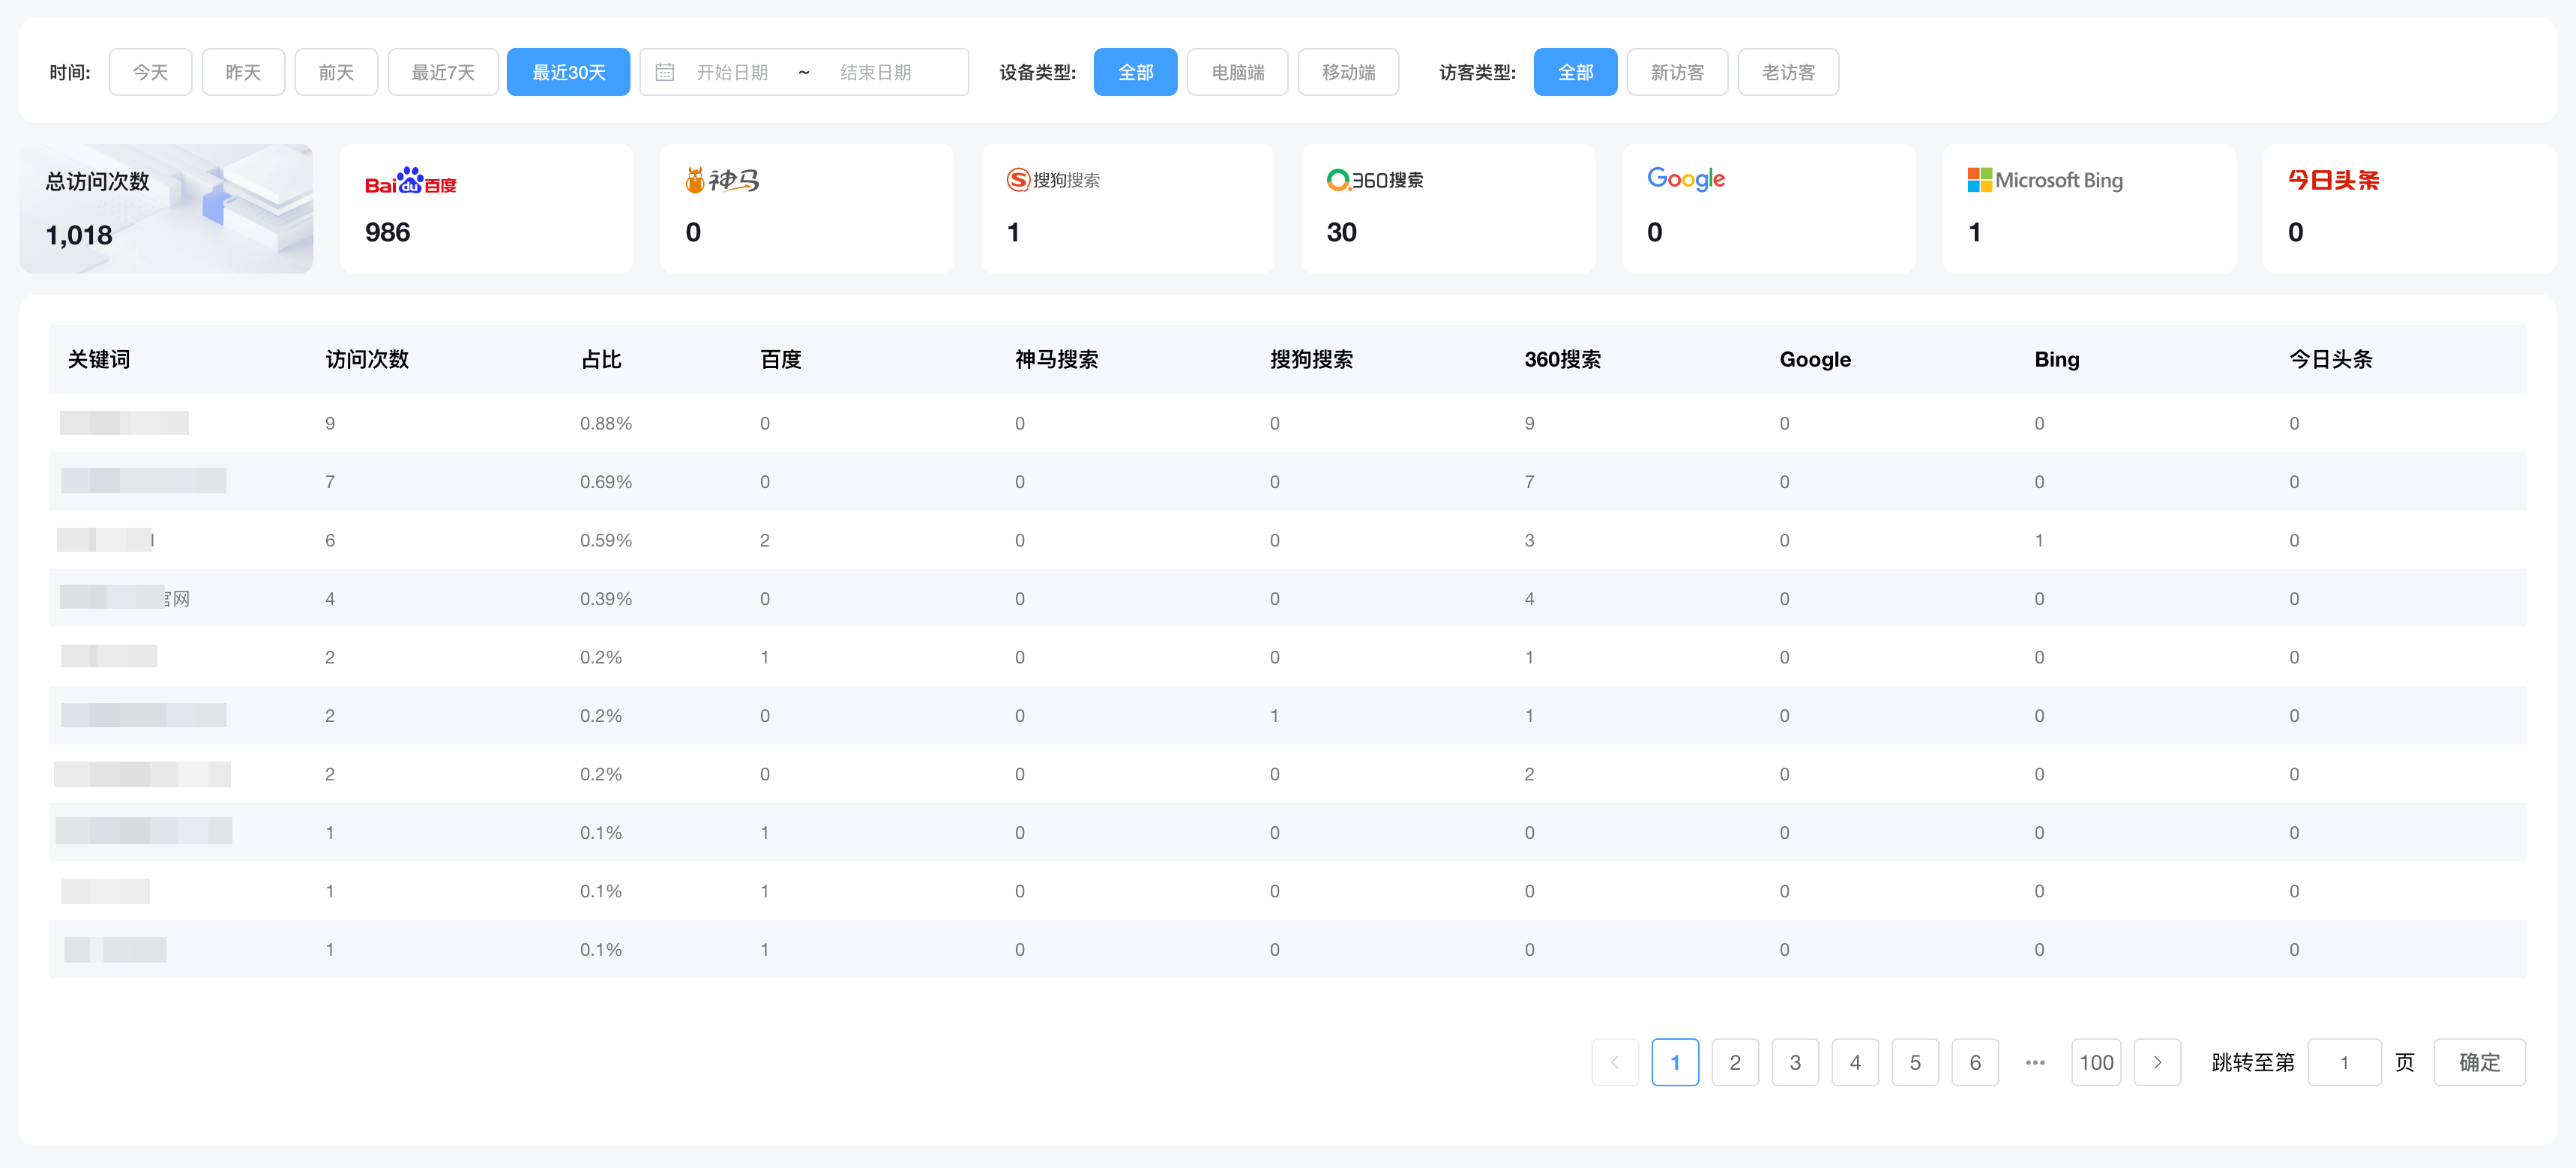Click the 神马 logo card
Image resolution: width=2576 pixels, height=1168 pixels.
point(807,208)
